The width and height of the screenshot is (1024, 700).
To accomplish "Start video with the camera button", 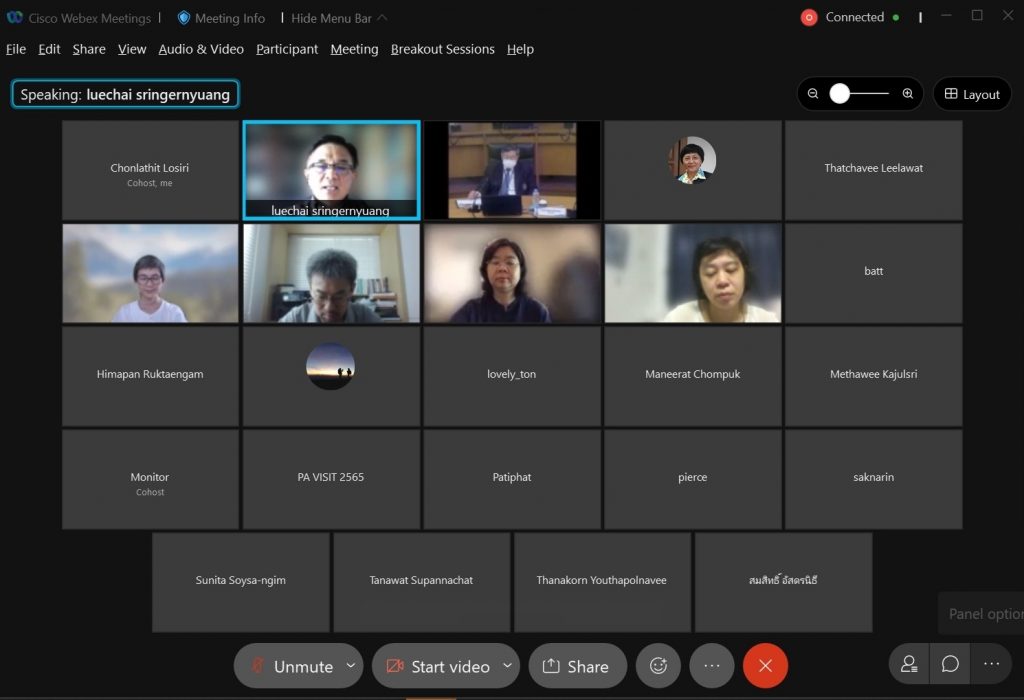I will tap(438, 666).
